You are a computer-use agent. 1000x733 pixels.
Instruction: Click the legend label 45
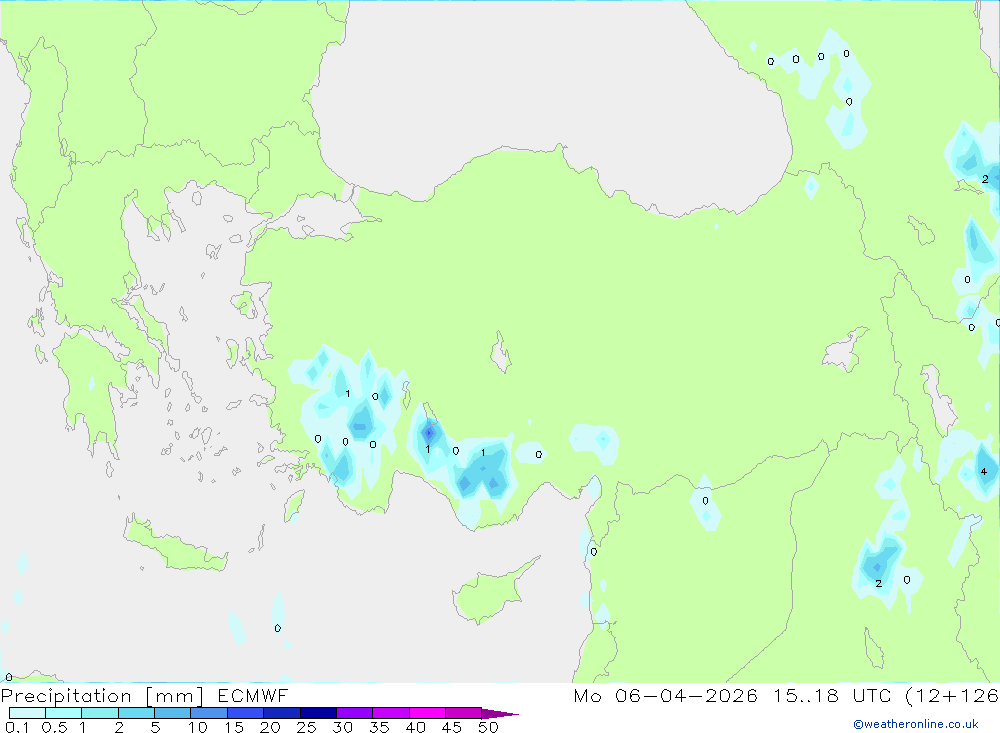click(452, 727)
